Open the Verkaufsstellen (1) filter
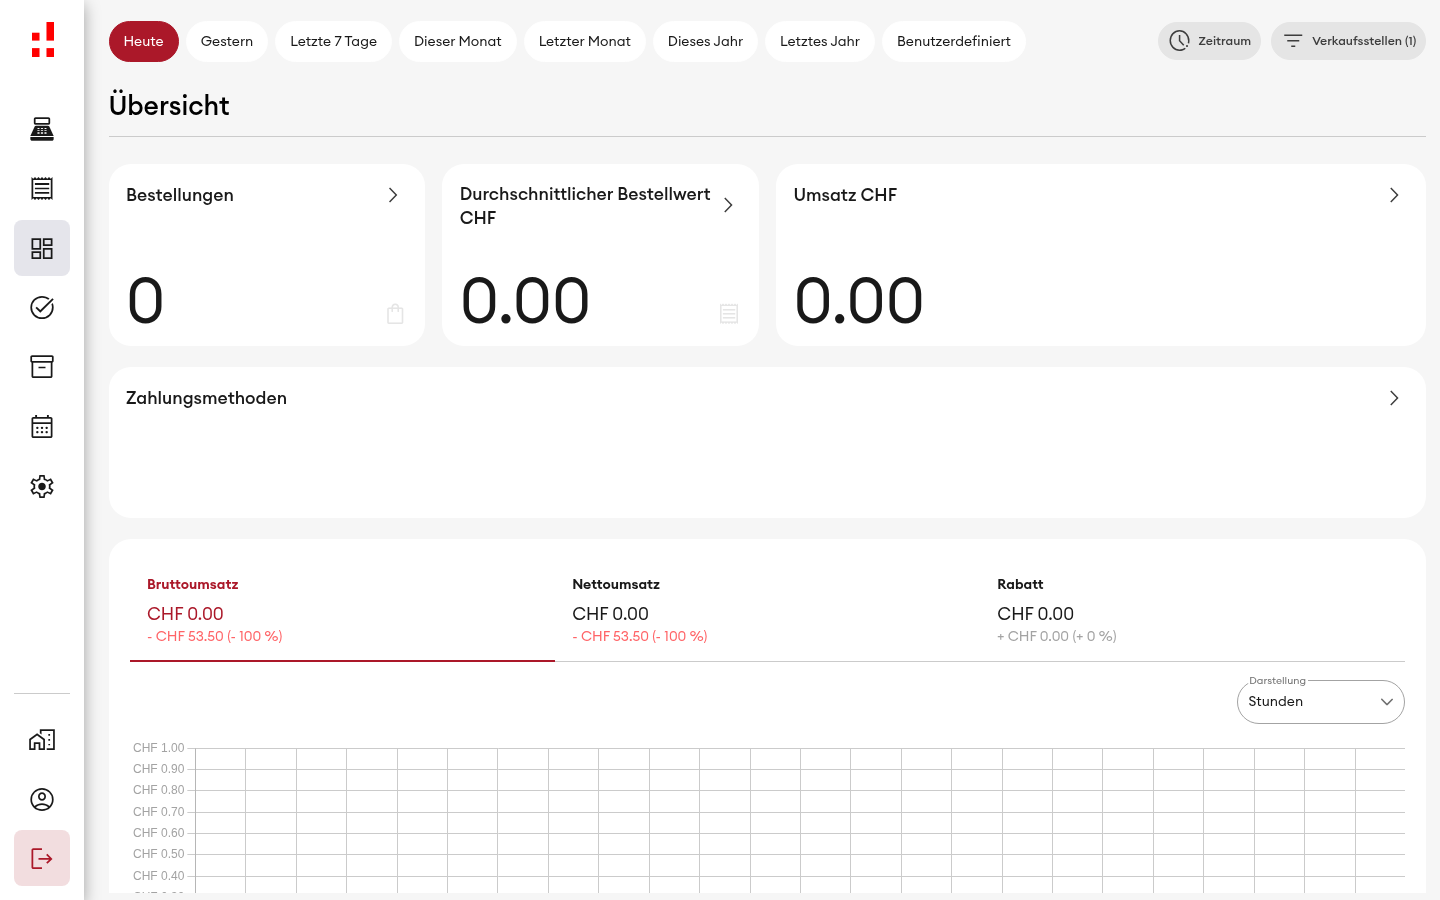Image resolution: width=1440 pixels, height=900 pixels. 1348,41
